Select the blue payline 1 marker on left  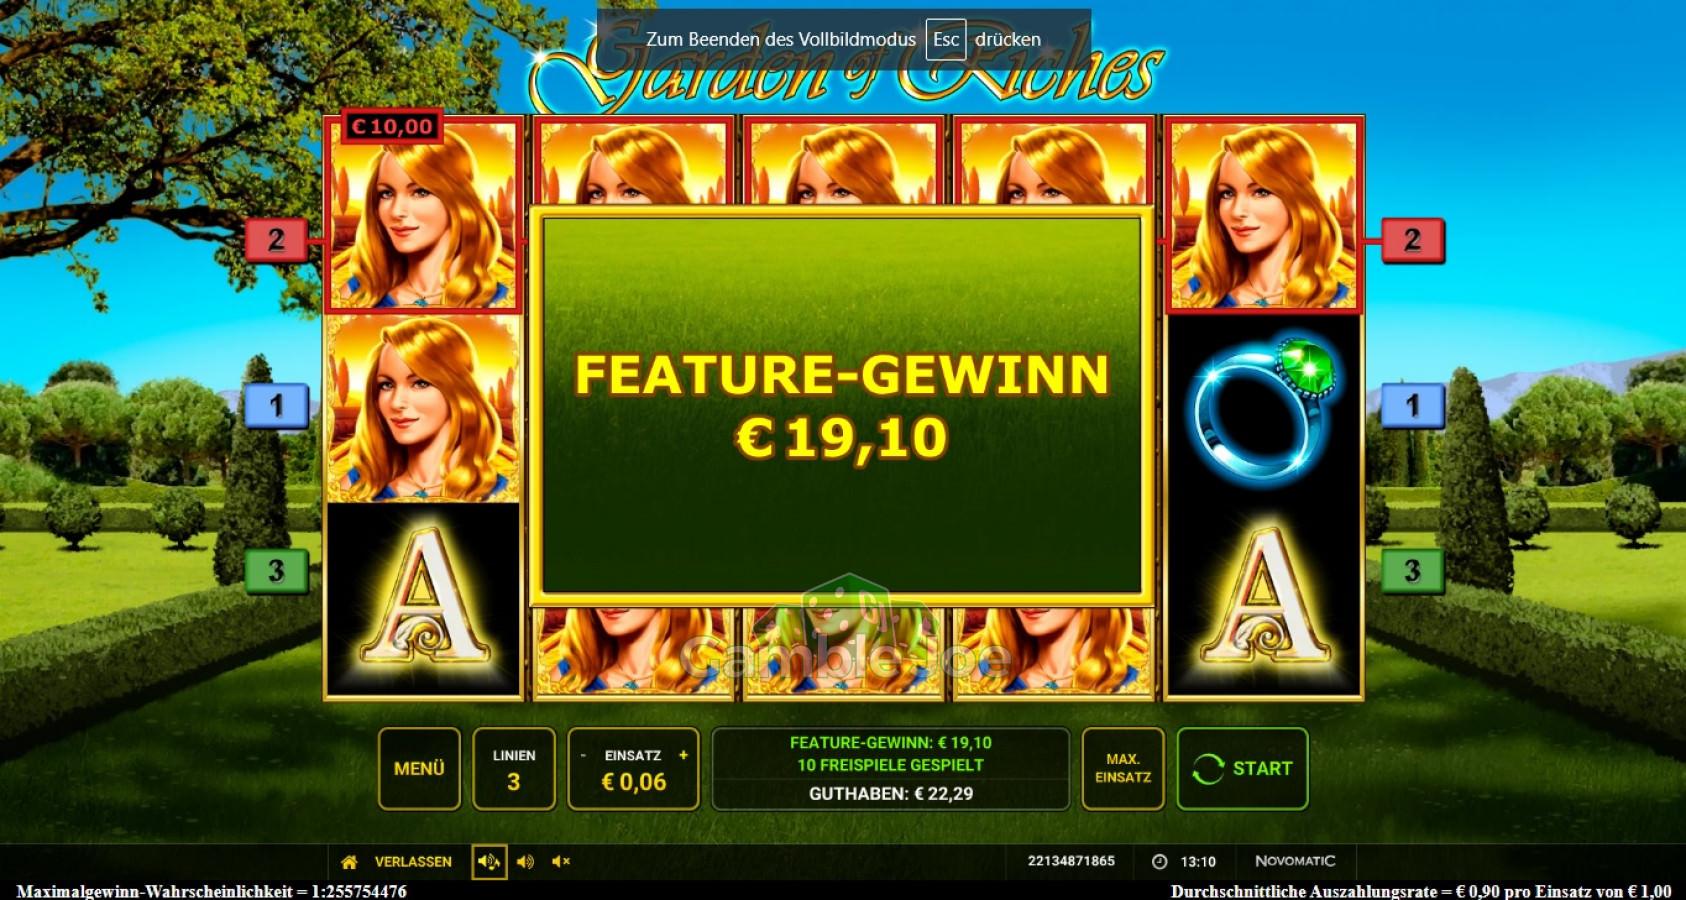[276, 406]
